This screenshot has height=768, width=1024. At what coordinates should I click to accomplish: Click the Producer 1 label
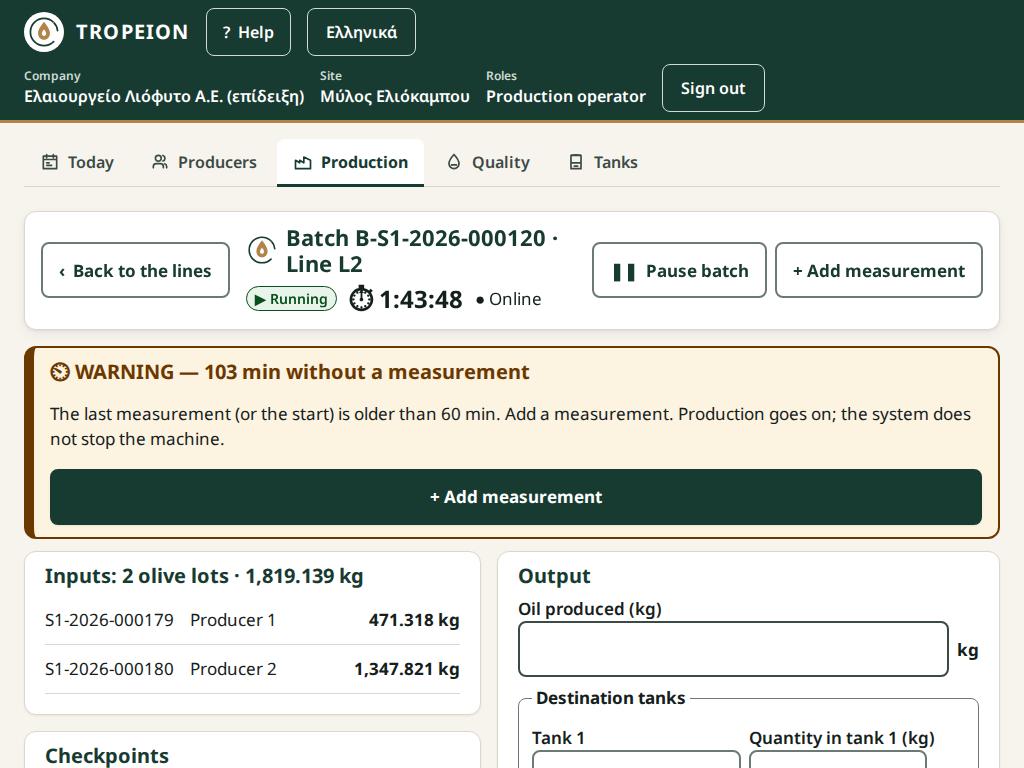click(x=232, y=620)
